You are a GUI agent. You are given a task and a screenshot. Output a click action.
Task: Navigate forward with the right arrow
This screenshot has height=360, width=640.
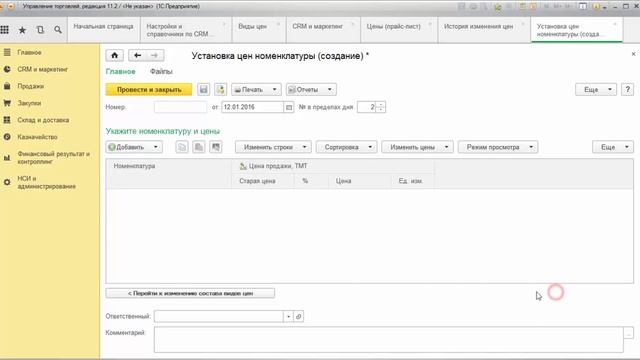click(155, 55)
